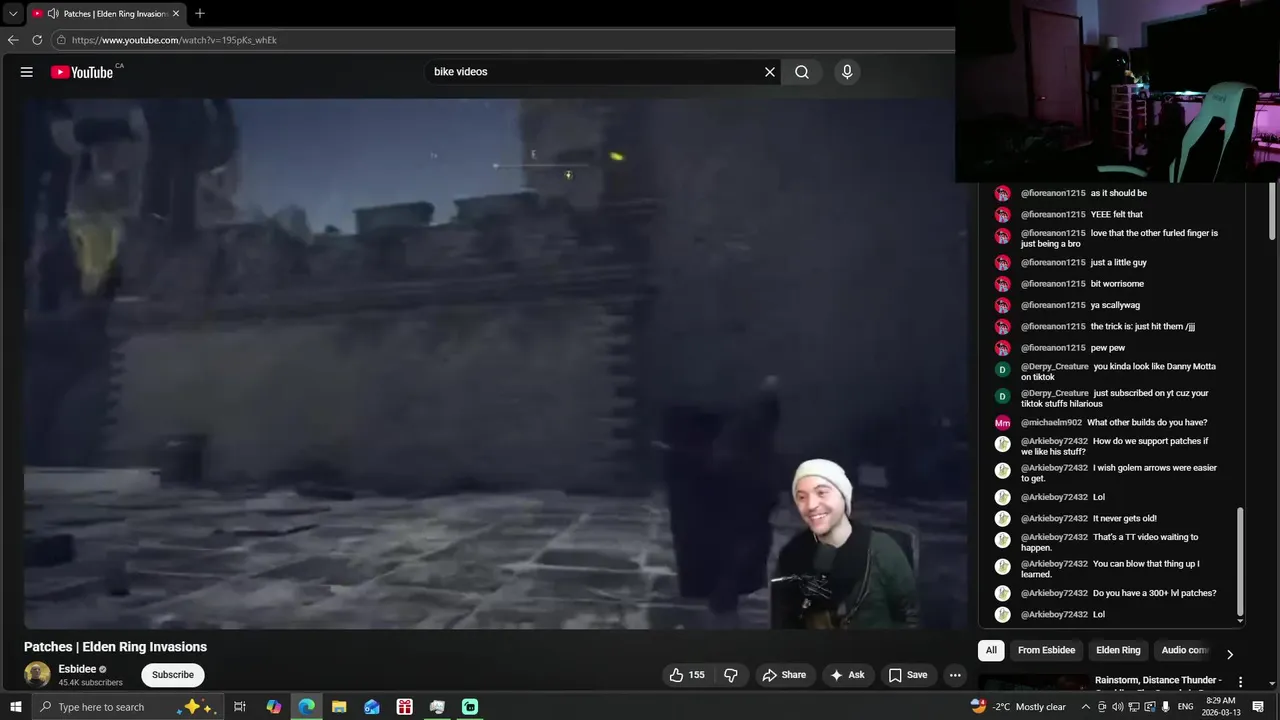Click @Derpy_Creature avatar beside tiktok subscription comment

(1002, 397)
